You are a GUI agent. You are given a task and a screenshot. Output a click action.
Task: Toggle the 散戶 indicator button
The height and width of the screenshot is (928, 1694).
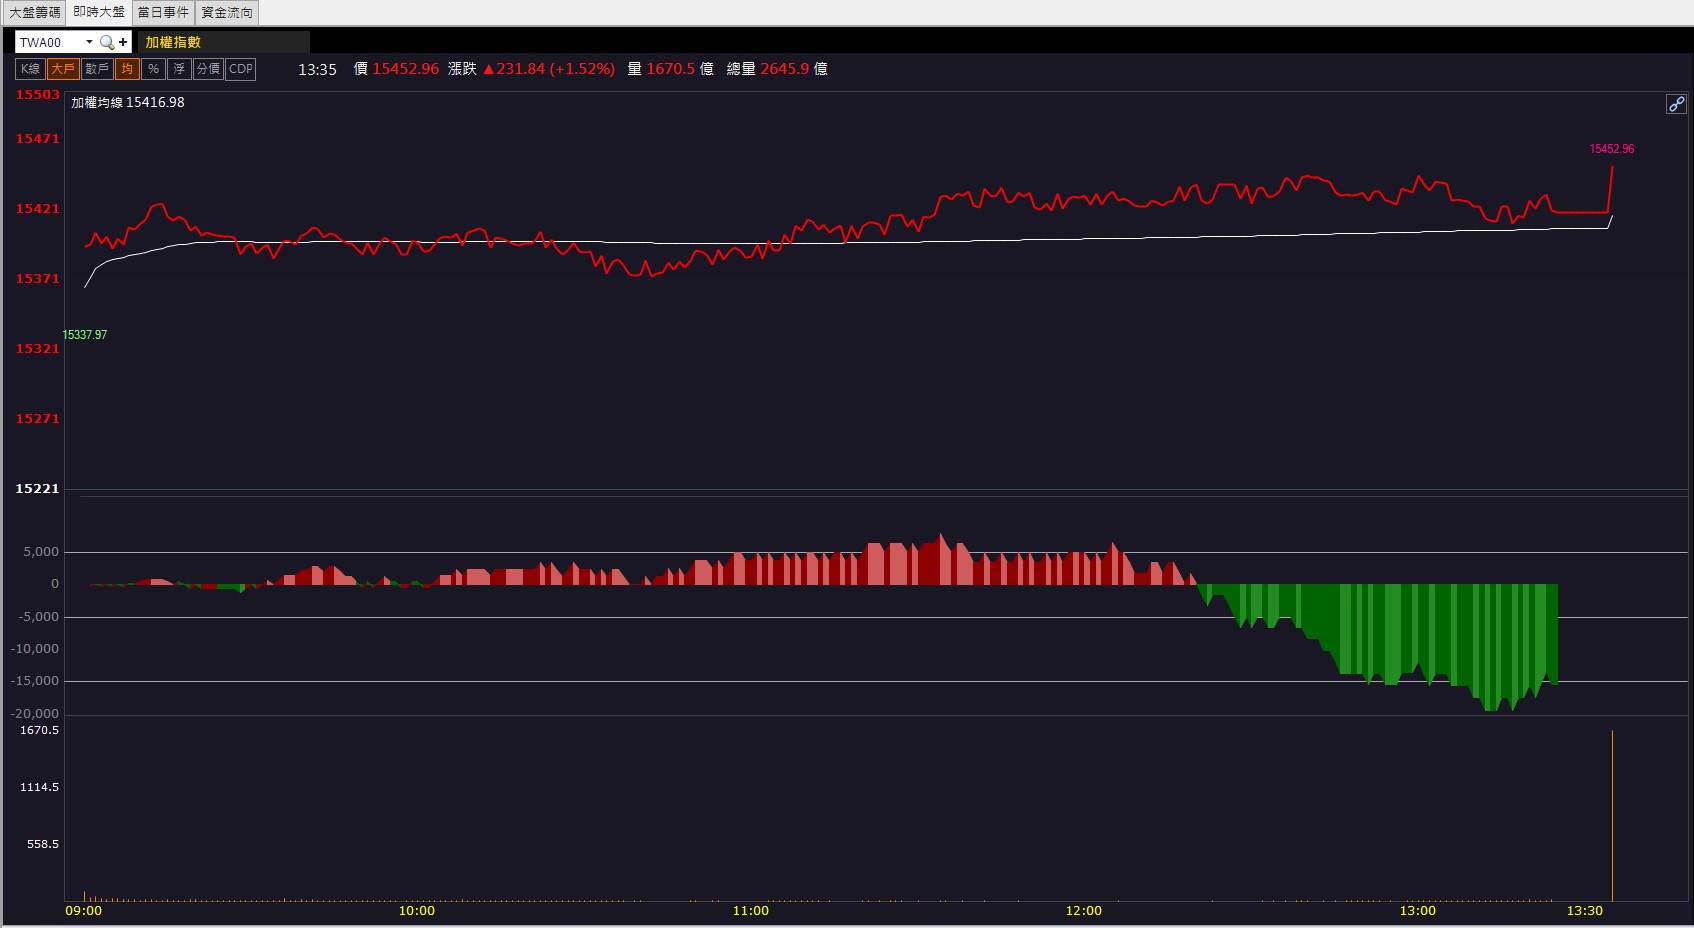tap(97, 69)
